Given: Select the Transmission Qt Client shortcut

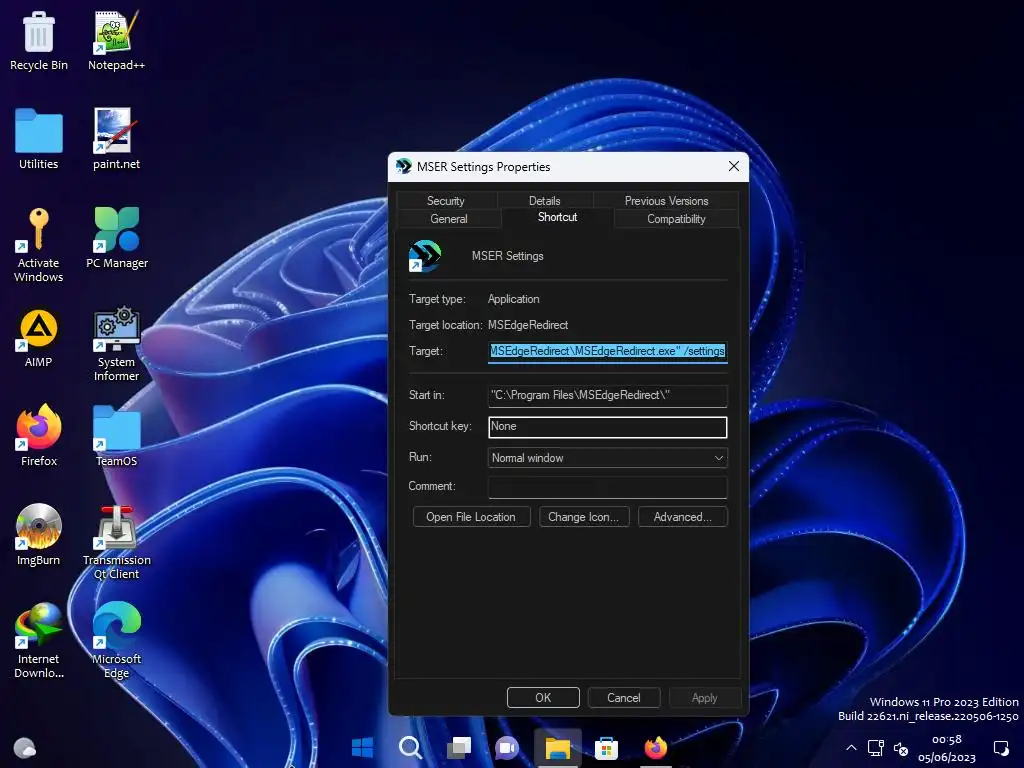Looking at the screenshot, I should tap(116, 543).
